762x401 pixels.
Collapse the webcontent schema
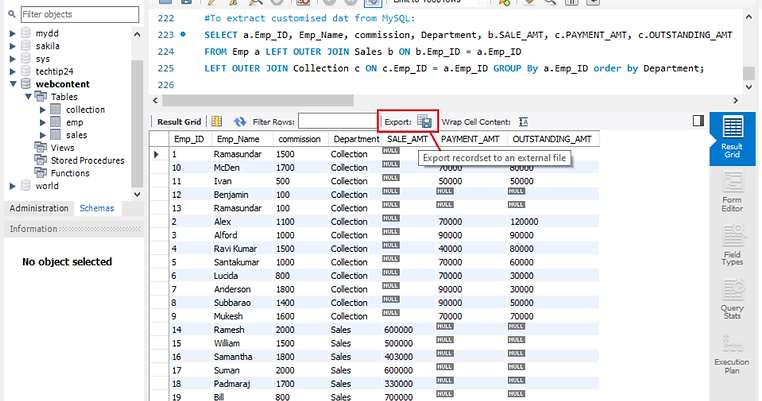pyautogui.click(x=13, y=84)
